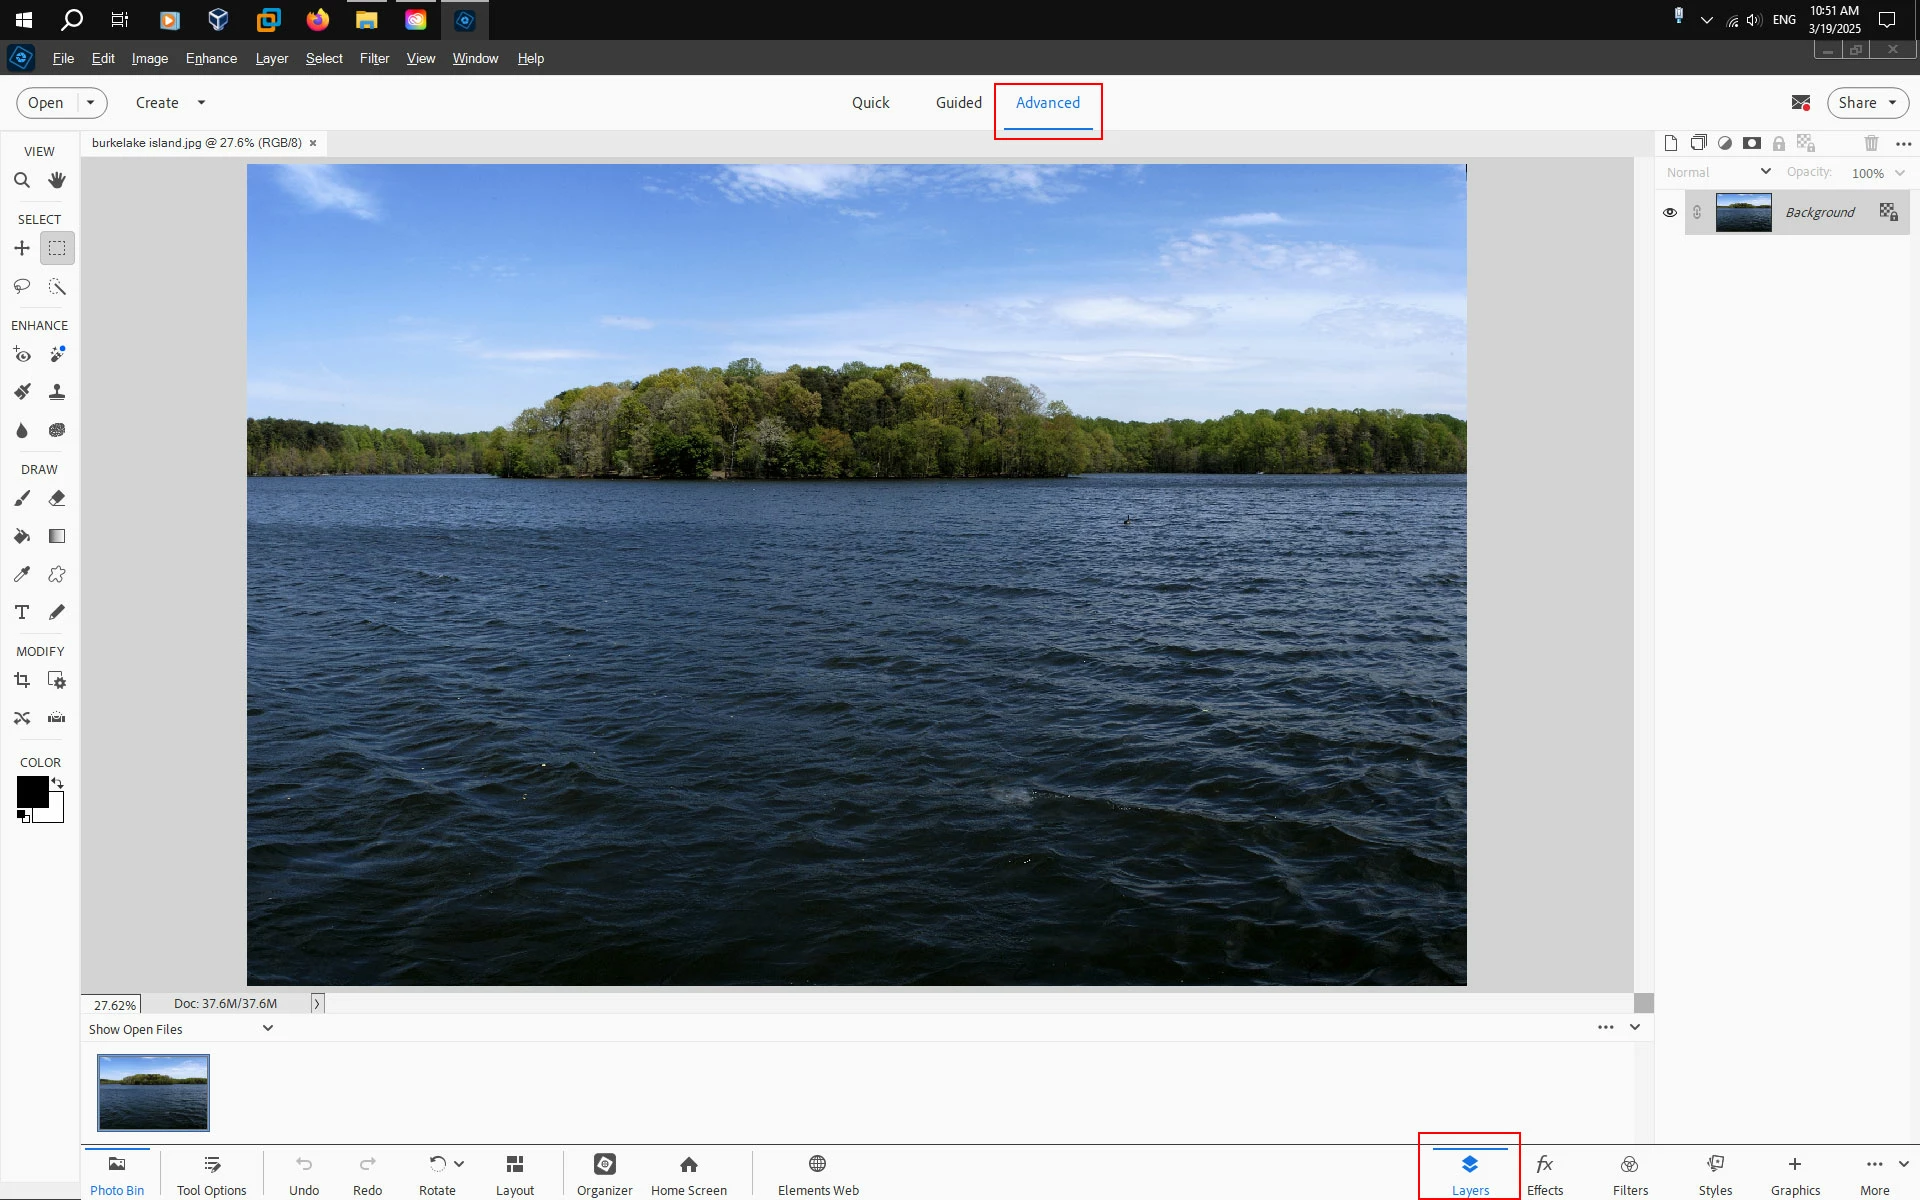The width and height of the screenshot is (1920, 1200).
Task: Toggle the Photo Bin panel
Action: coord(117,1174)
